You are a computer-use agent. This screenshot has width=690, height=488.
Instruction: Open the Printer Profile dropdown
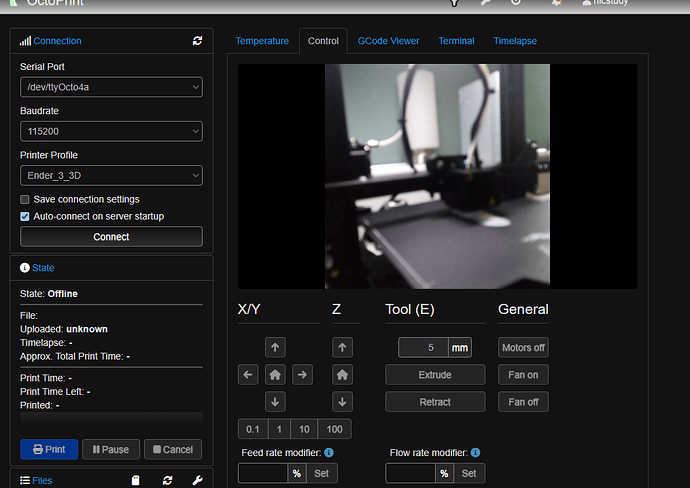coord(111,176)
